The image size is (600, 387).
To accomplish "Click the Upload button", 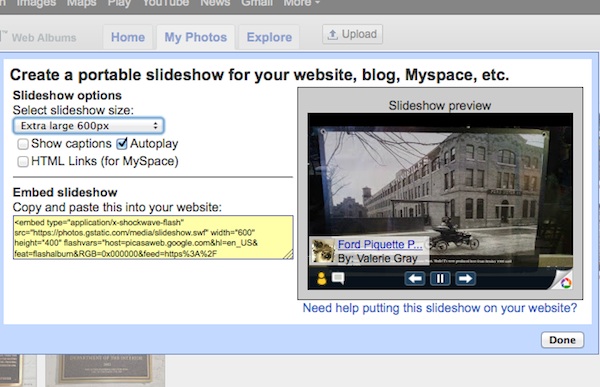I will [x=352, y=34].
